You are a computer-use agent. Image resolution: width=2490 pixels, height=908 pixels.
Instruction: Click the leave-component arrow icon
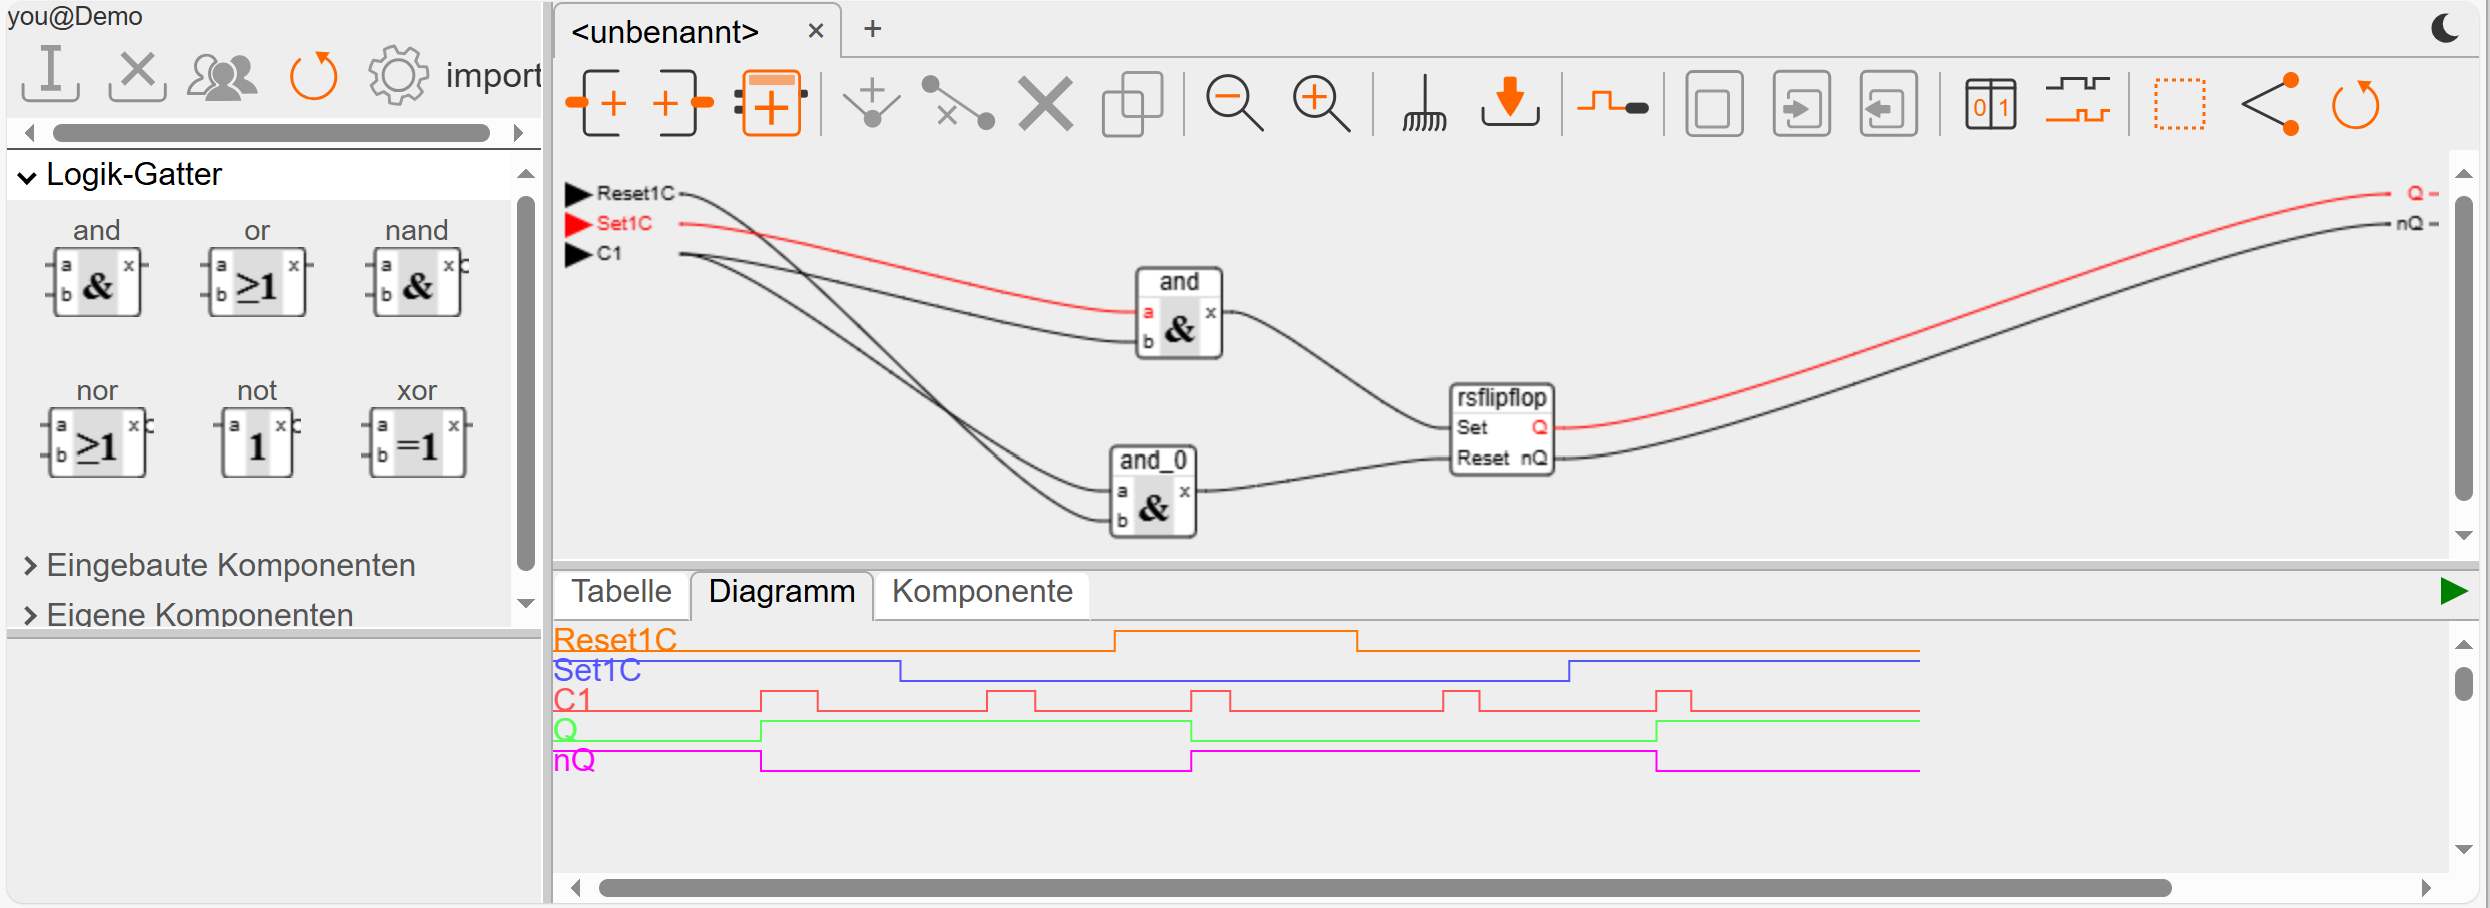coord(1888,104)
